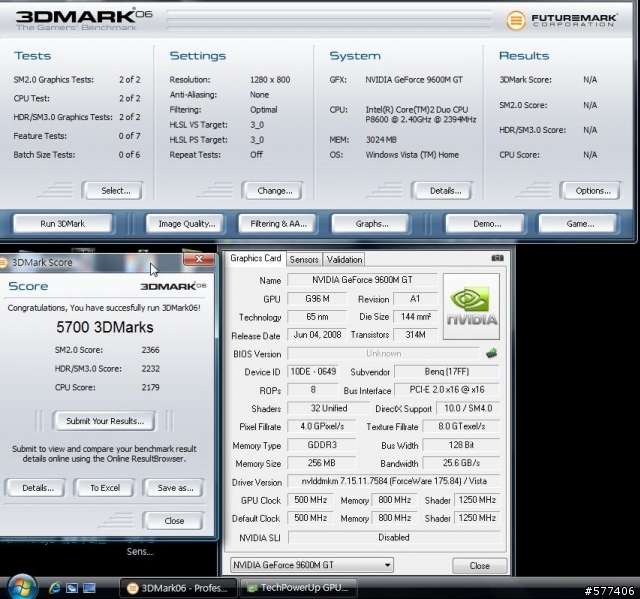
Task: Launch the Demo
Action: (x=487, y=224)
